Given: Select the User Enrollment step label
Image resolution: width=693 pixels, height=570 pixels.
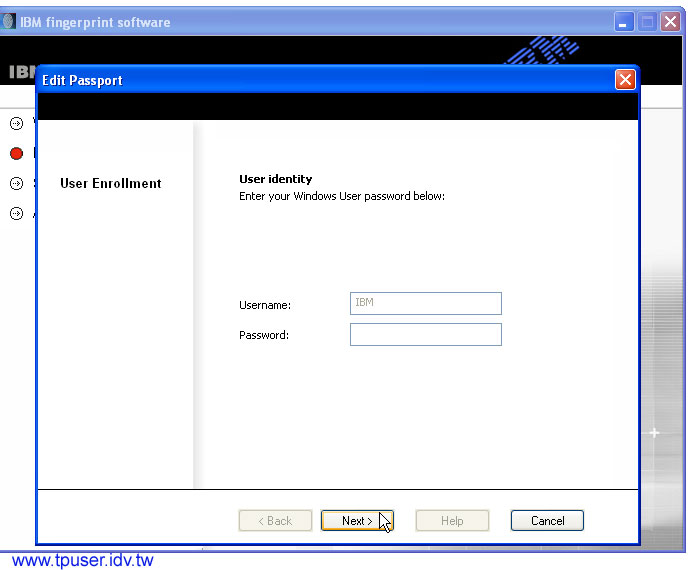Looking at the screenshot, I should (x=110, y=184).
